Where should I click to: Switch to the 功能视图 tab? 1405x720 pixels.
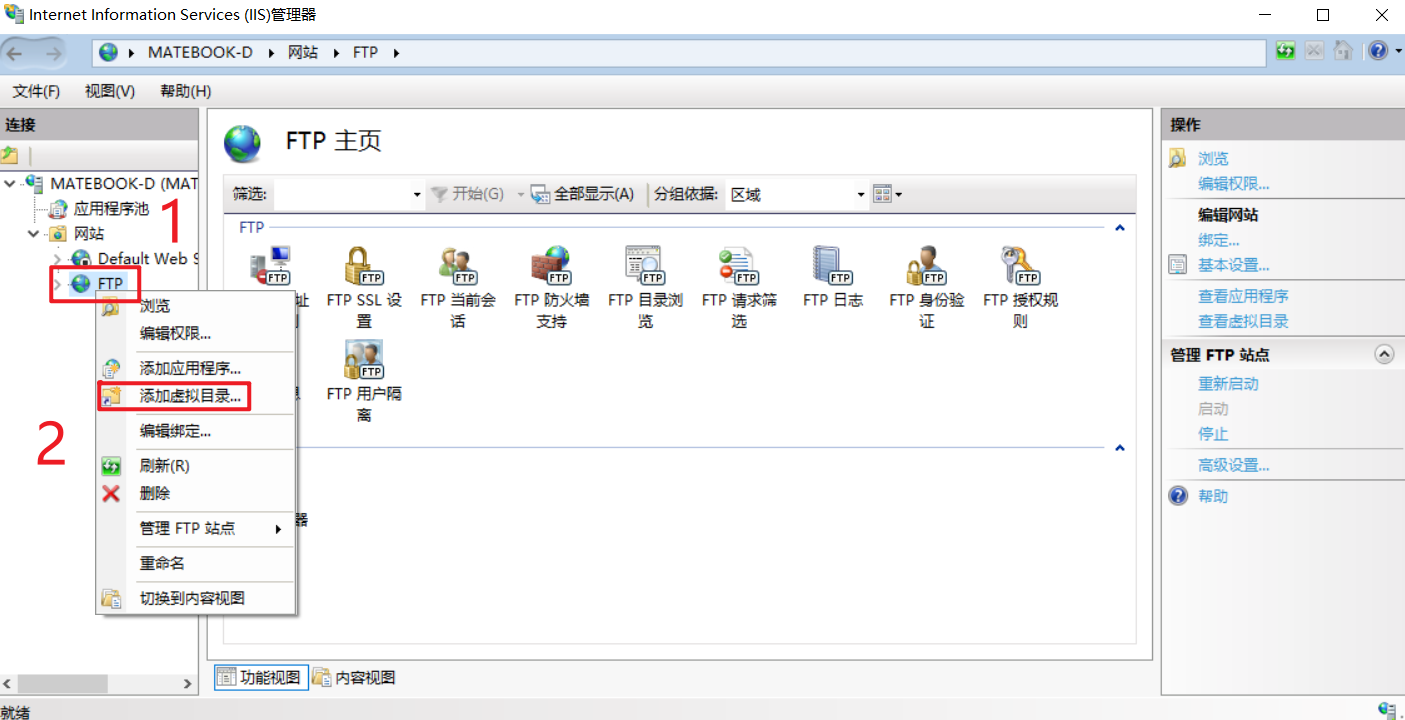point(259,677)
